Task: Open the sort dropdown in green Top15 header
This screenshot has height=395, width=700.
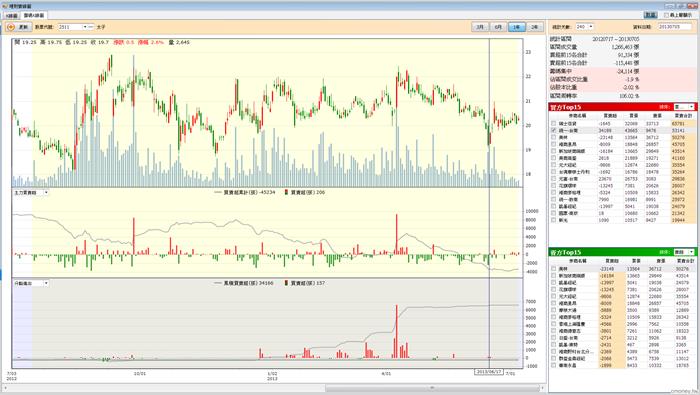Action: pos(691,252)
